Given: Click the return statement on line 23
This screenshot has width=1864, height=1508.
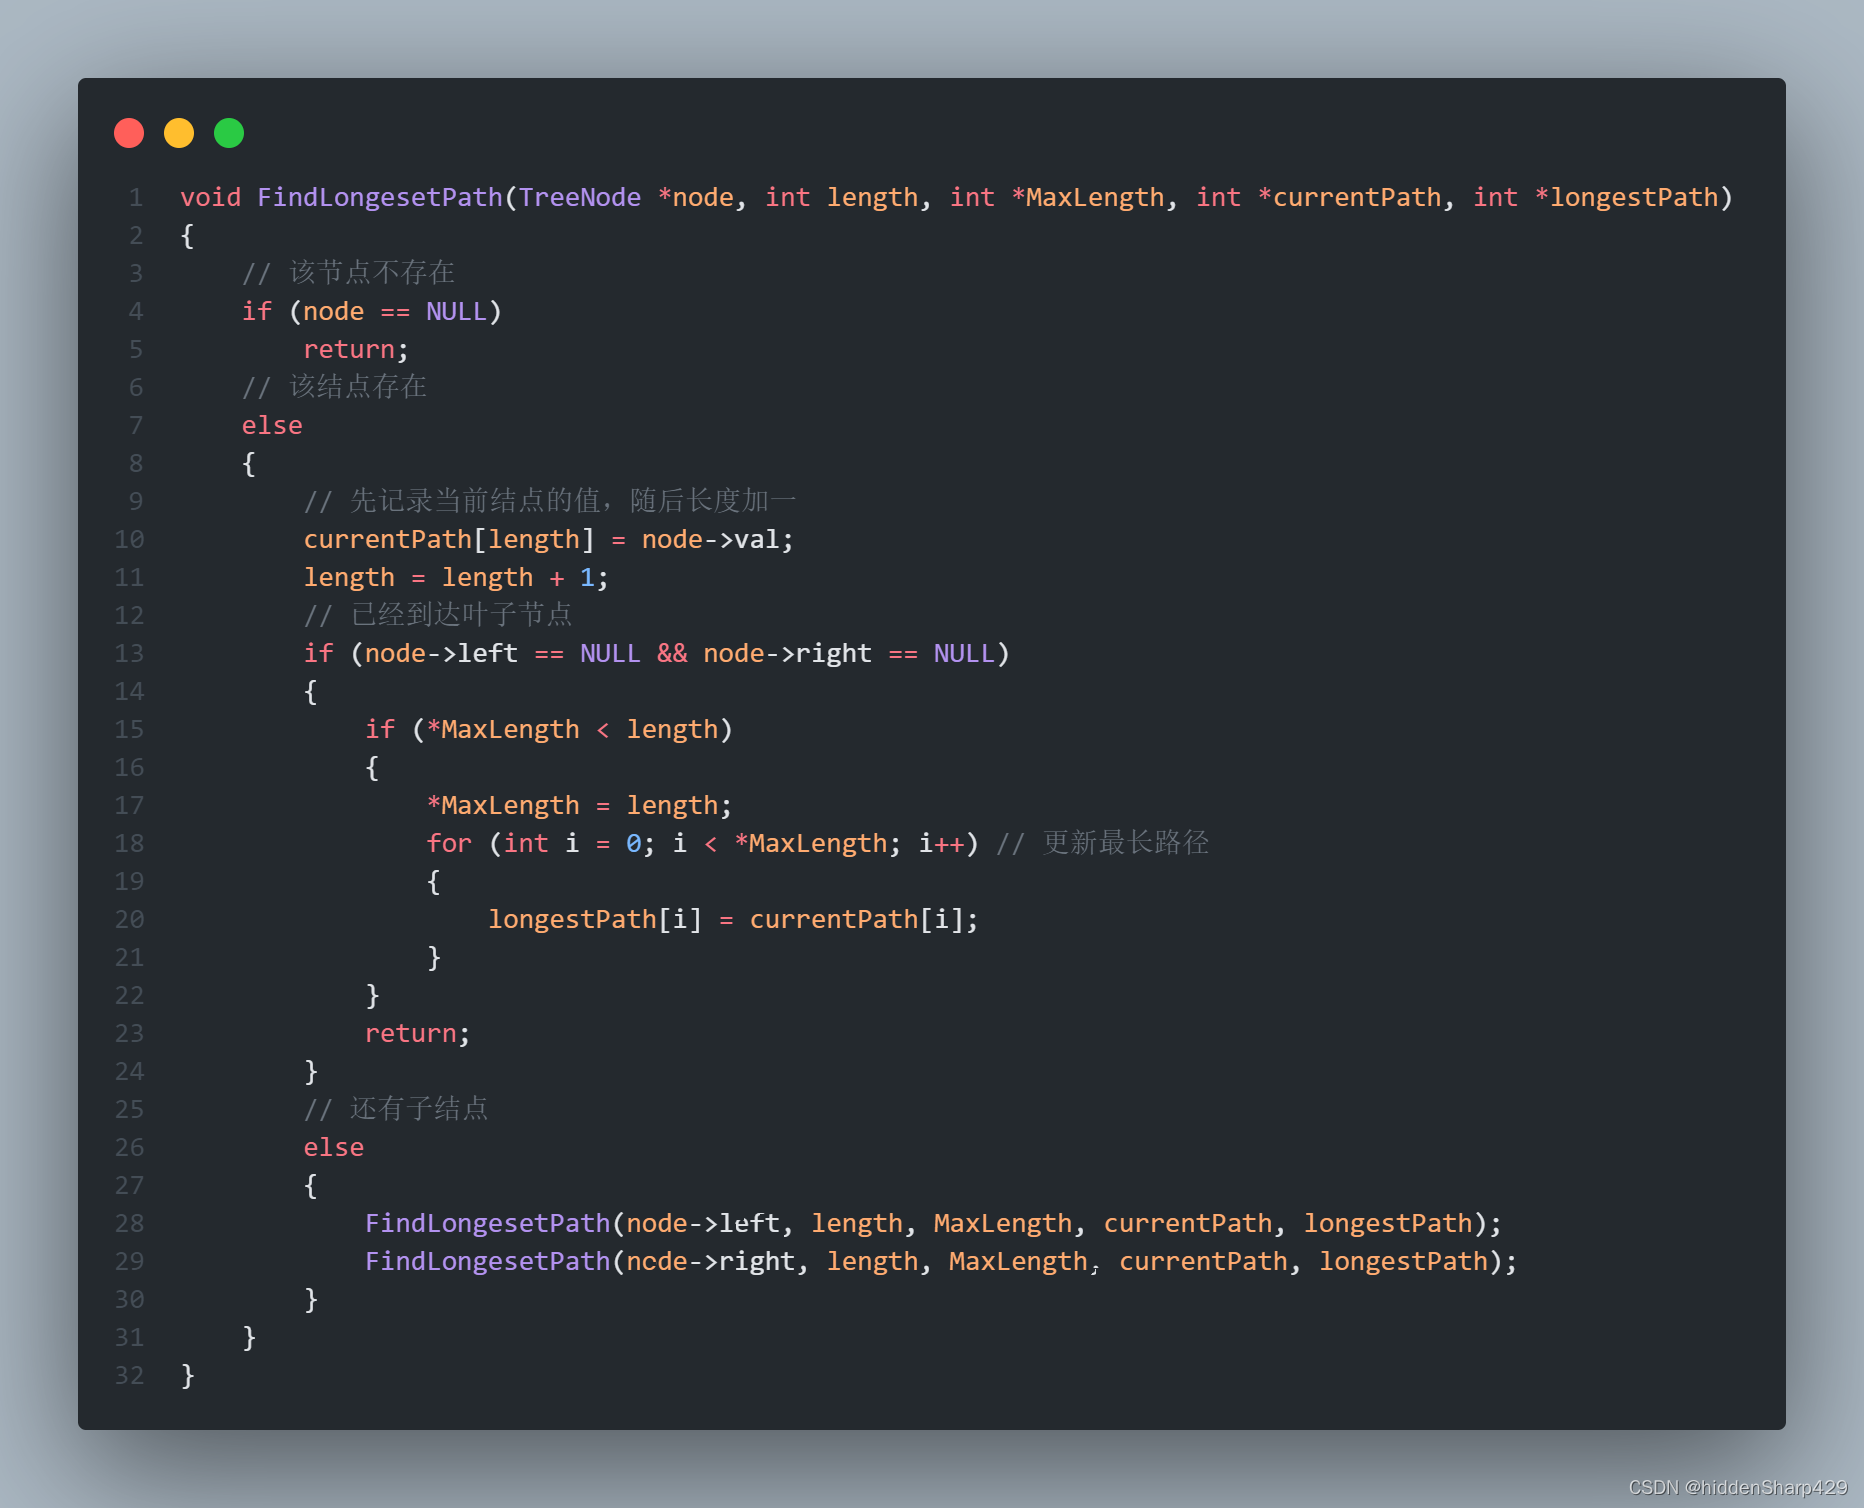Looking at the screenshot, I should (418, 1033).
